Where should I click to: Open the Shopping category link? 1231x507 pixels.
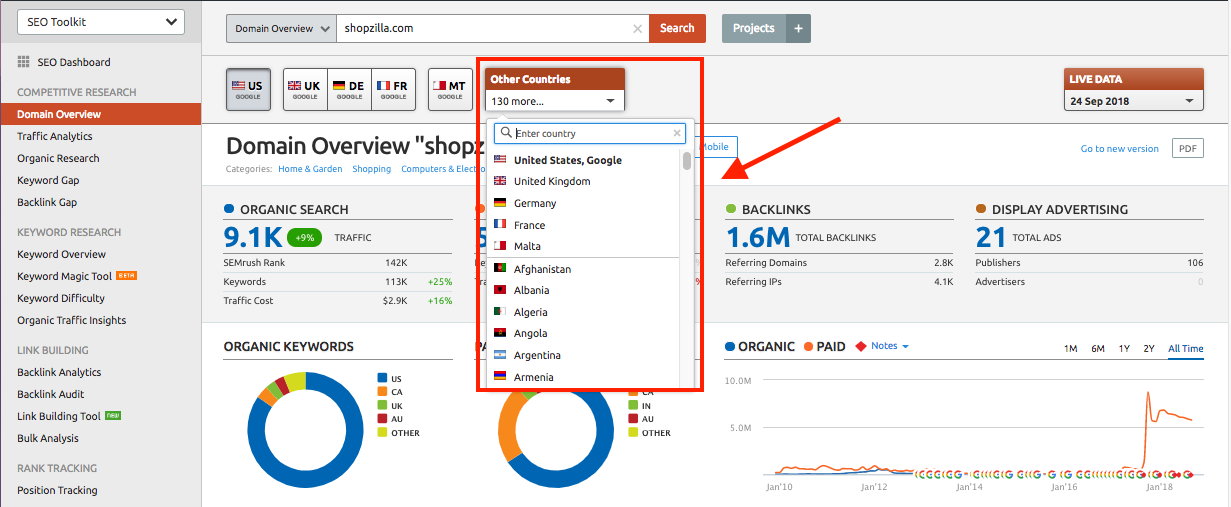click(x=371, y=169)
